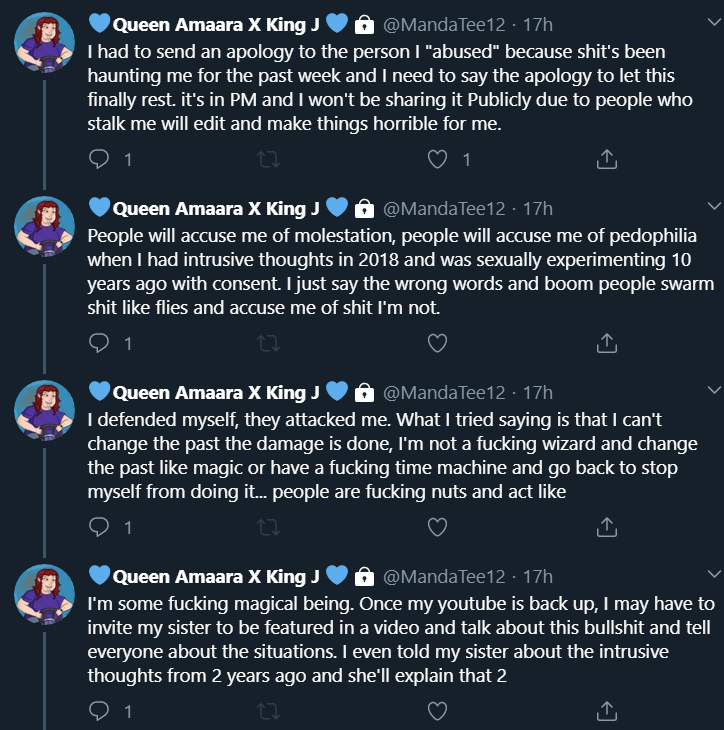Share the tweet about people swarming like flies
Image resolution: width=724 pixels, height=730 pixels.
(605, 343)
